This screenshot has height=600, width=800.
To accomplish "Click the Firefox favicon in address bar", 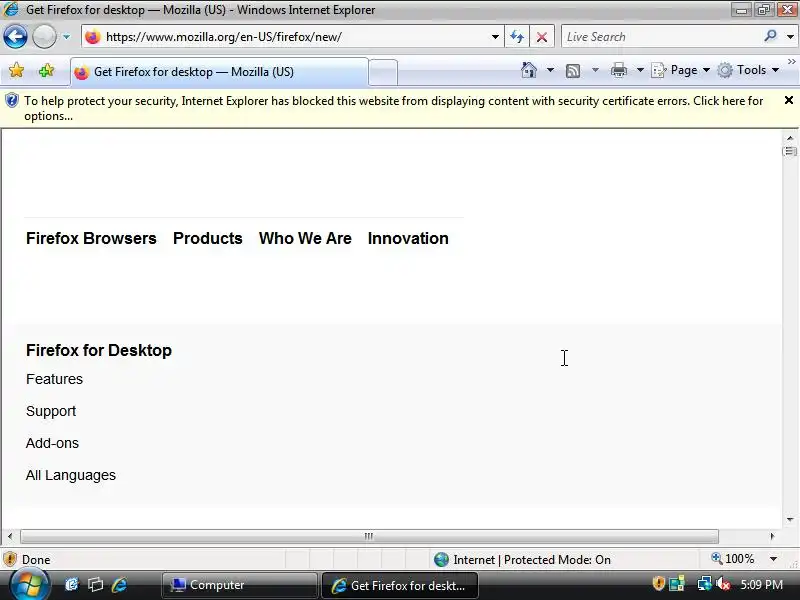I will click(93, 37).
